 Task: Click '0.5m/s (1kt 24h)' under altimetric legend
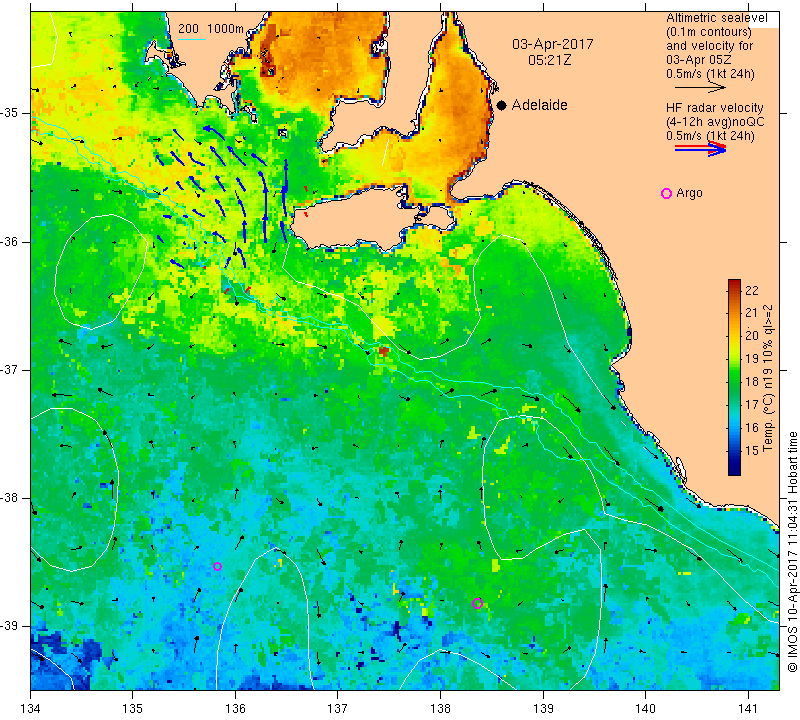(710, 74)
